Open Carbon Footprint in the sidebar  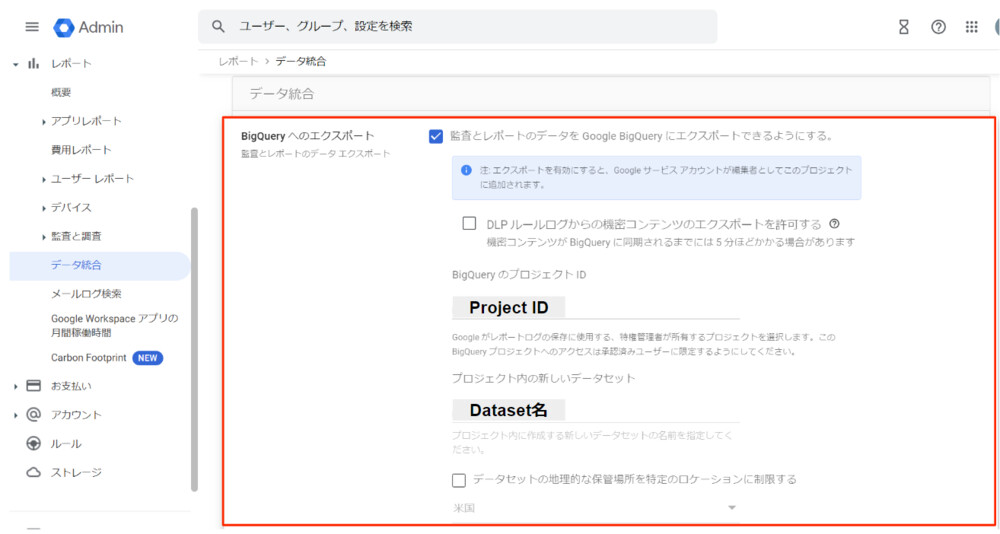coord(89,358)
